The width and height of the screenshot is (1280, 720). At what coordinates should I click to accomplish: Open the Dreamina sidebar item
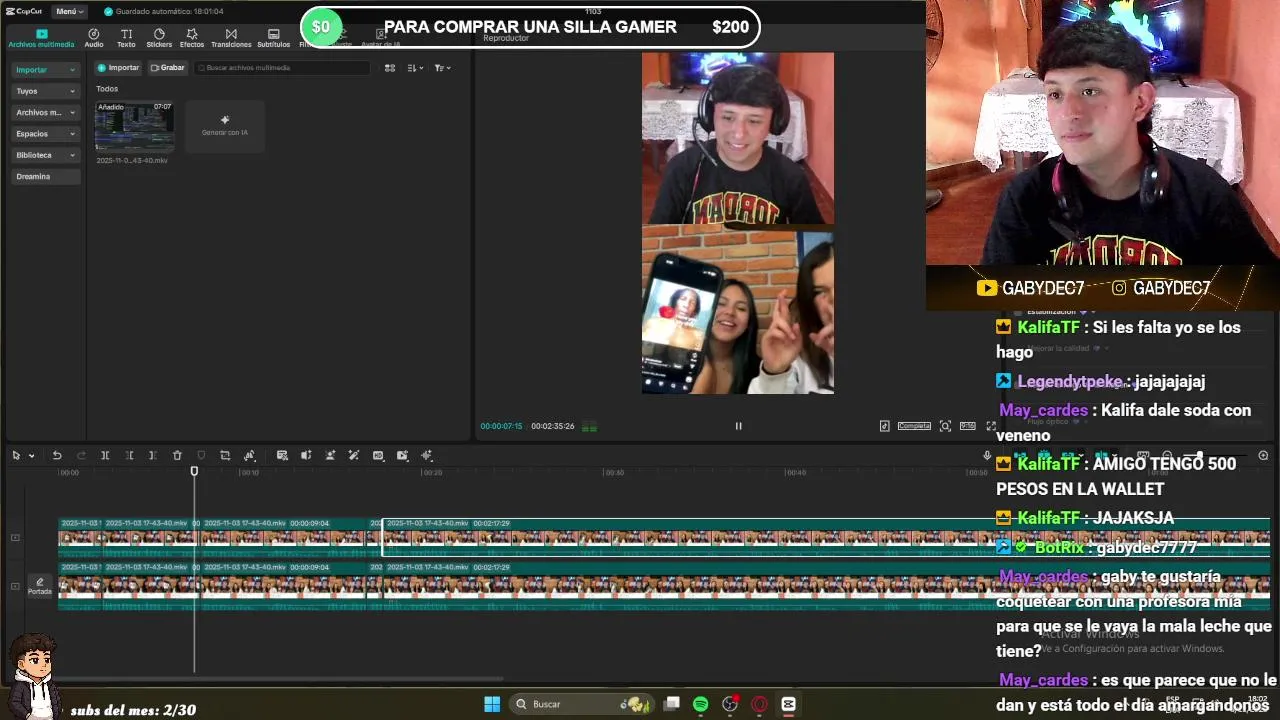point(45,176)
